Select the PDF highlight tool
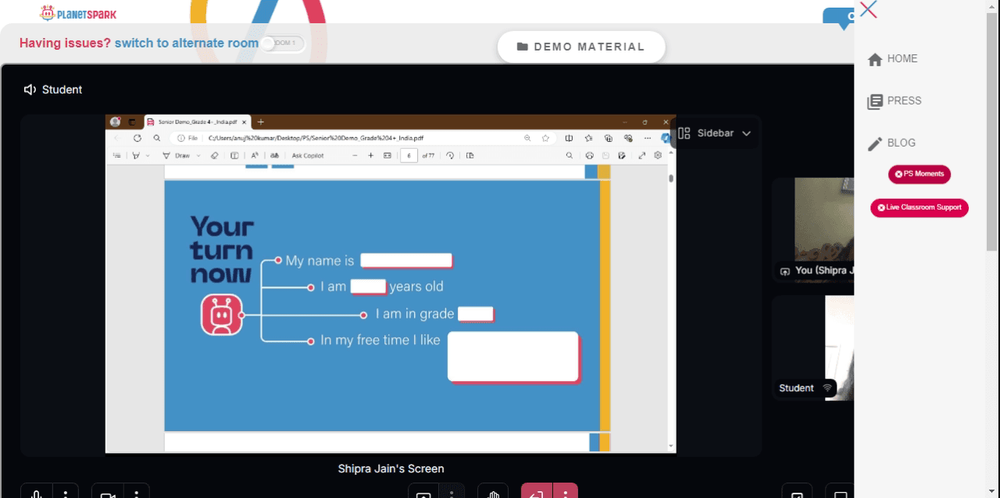This screenshot has height=498, width=1000. click(136, 156)
